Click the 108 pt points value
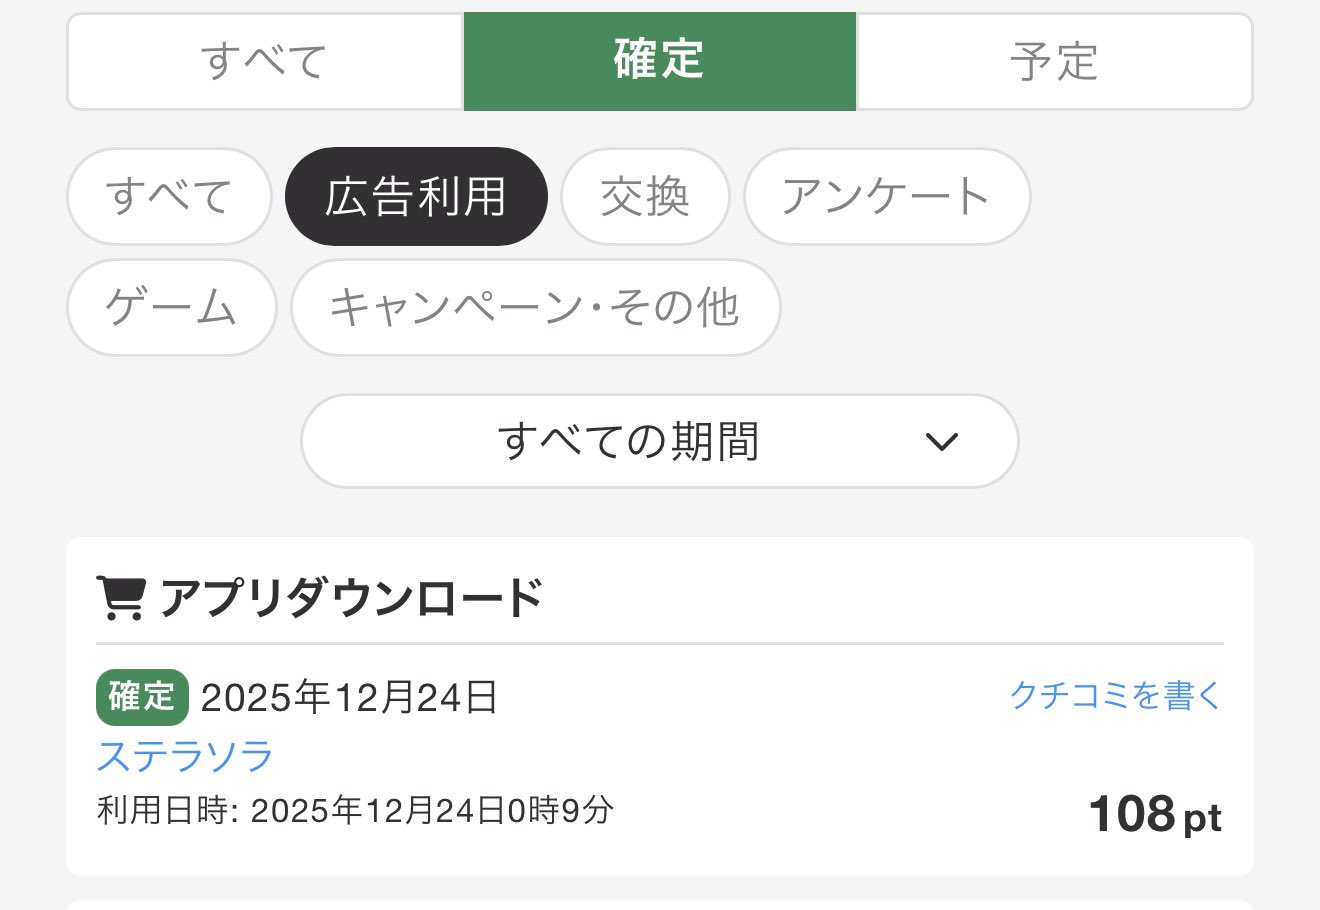This screenshot has height=910, width=1320. (1154, 814)
